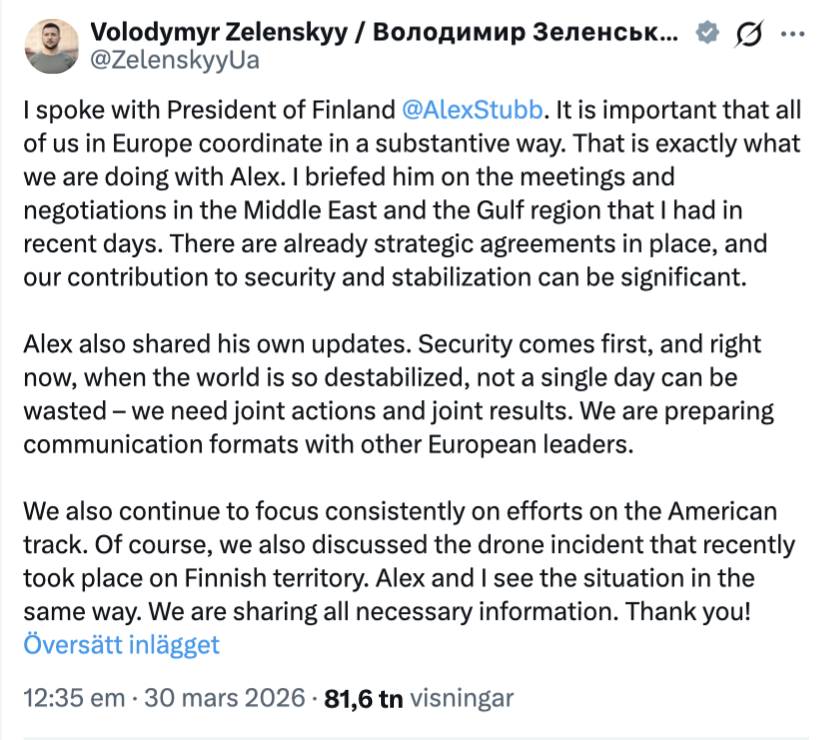Click the Översätt inlägget translate link
The width and height of the screenshot is (826, 740).
(120, 644)
